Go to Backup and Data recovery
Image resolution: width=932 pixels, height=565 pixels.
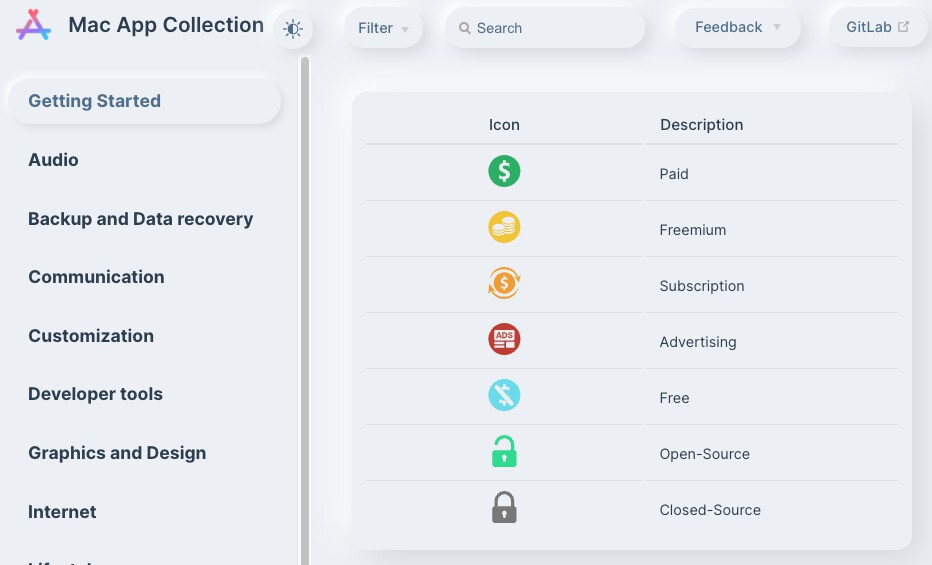point(140,219)
